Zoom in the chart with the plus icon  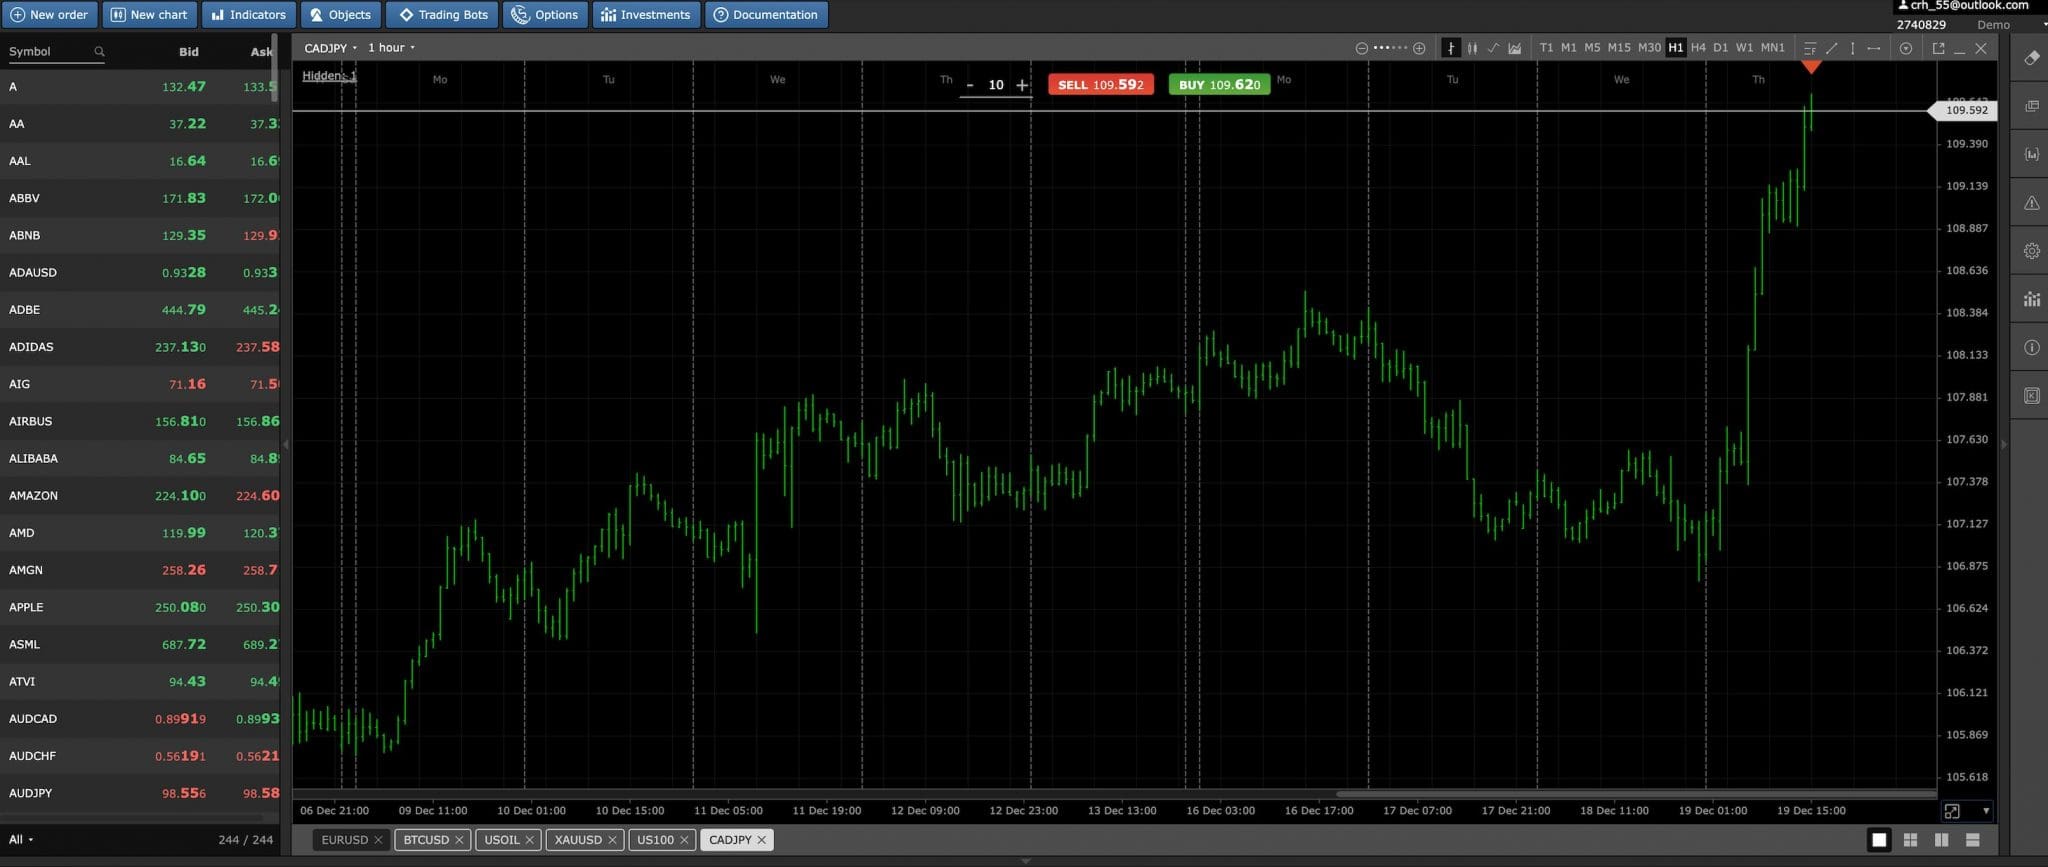[x=1419, y=48]
